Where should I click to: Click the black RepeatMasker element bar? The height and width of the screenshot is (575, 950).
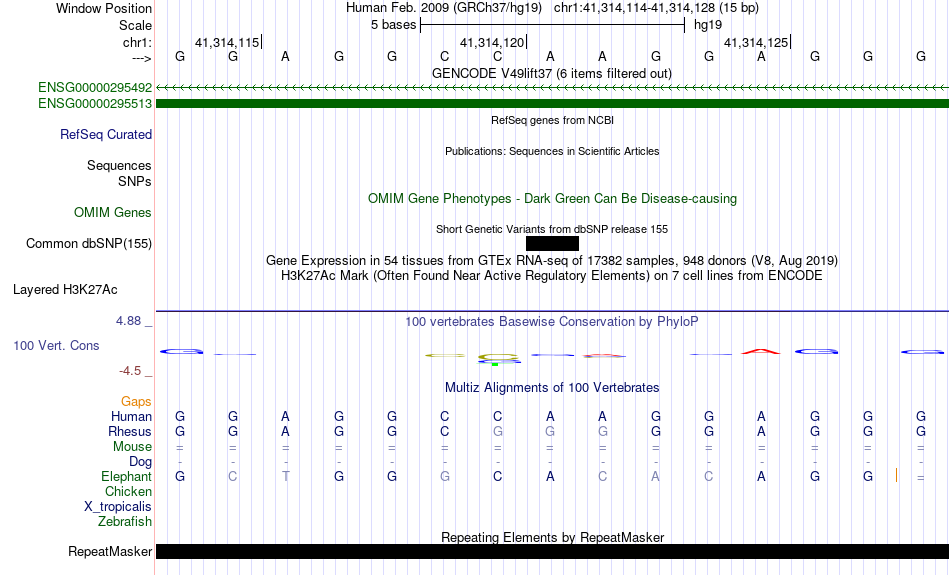(553, 551)
